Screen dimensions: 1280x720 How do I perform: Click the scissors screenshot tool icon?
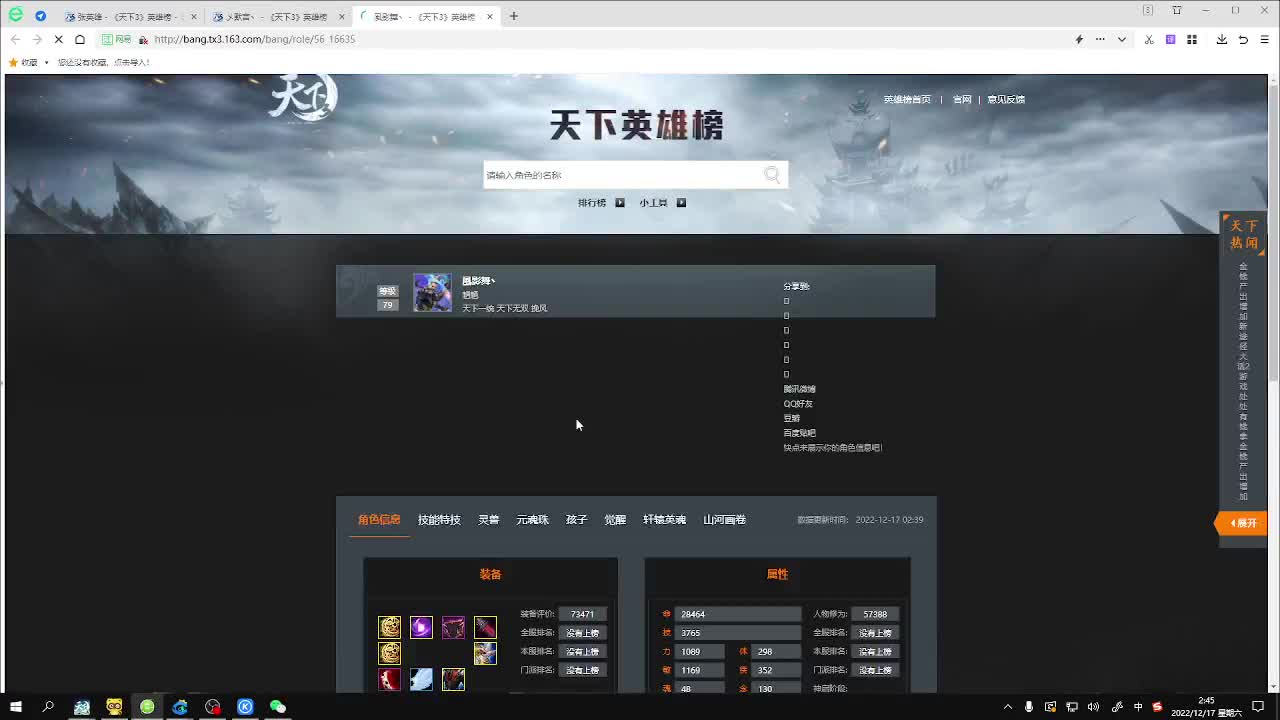pos(1149,39)
